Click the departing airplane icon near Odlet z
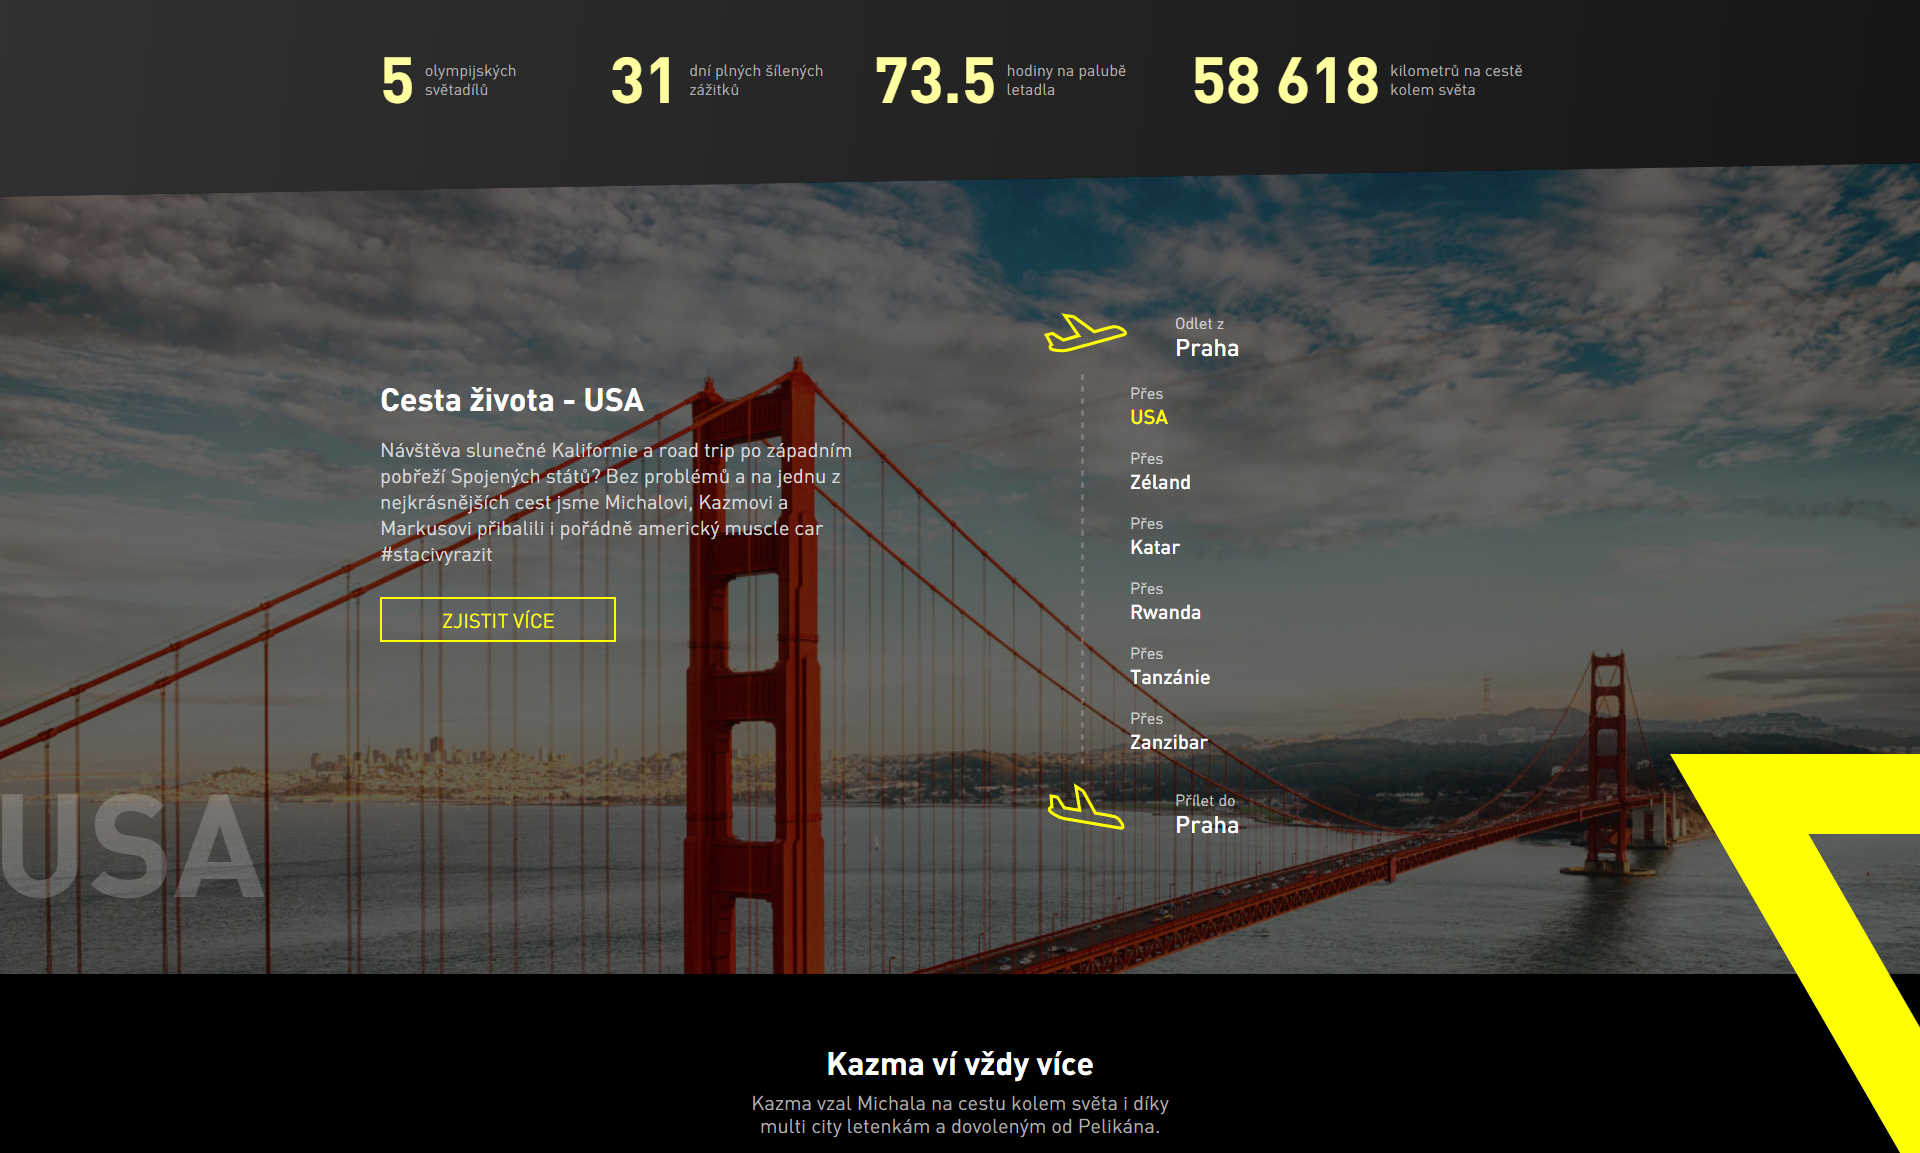The width and height of the screenshot is (1920, 1153). tap(1085, 333)
